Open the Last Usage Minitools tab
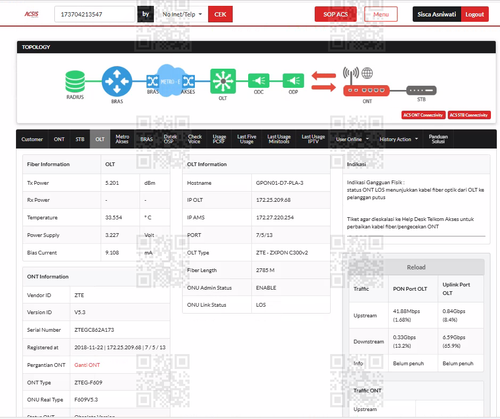Viewport: 500px width, 419px height. [x=279, y=139]
